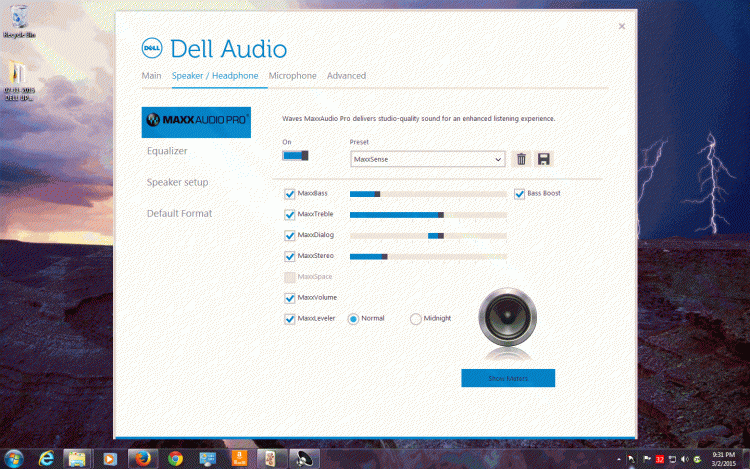The height and width of the screenshot is (469, 750).
Task: Click the MaxxTreble slider handle
Action: [441, 215]
